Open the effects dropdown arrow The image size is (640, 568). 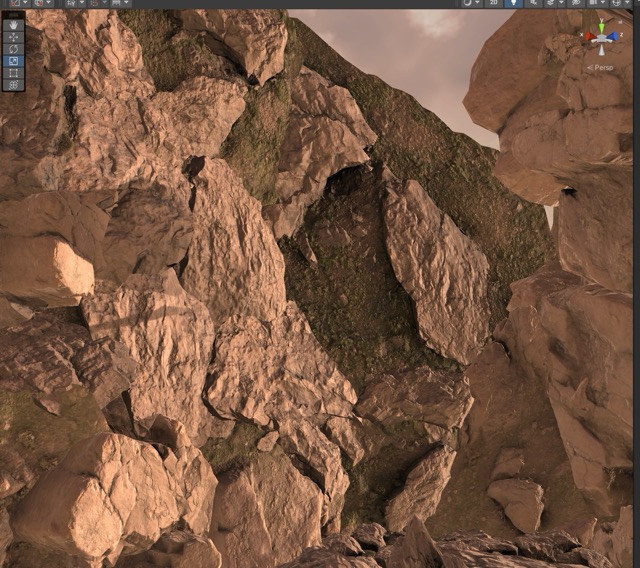(561, 2)
